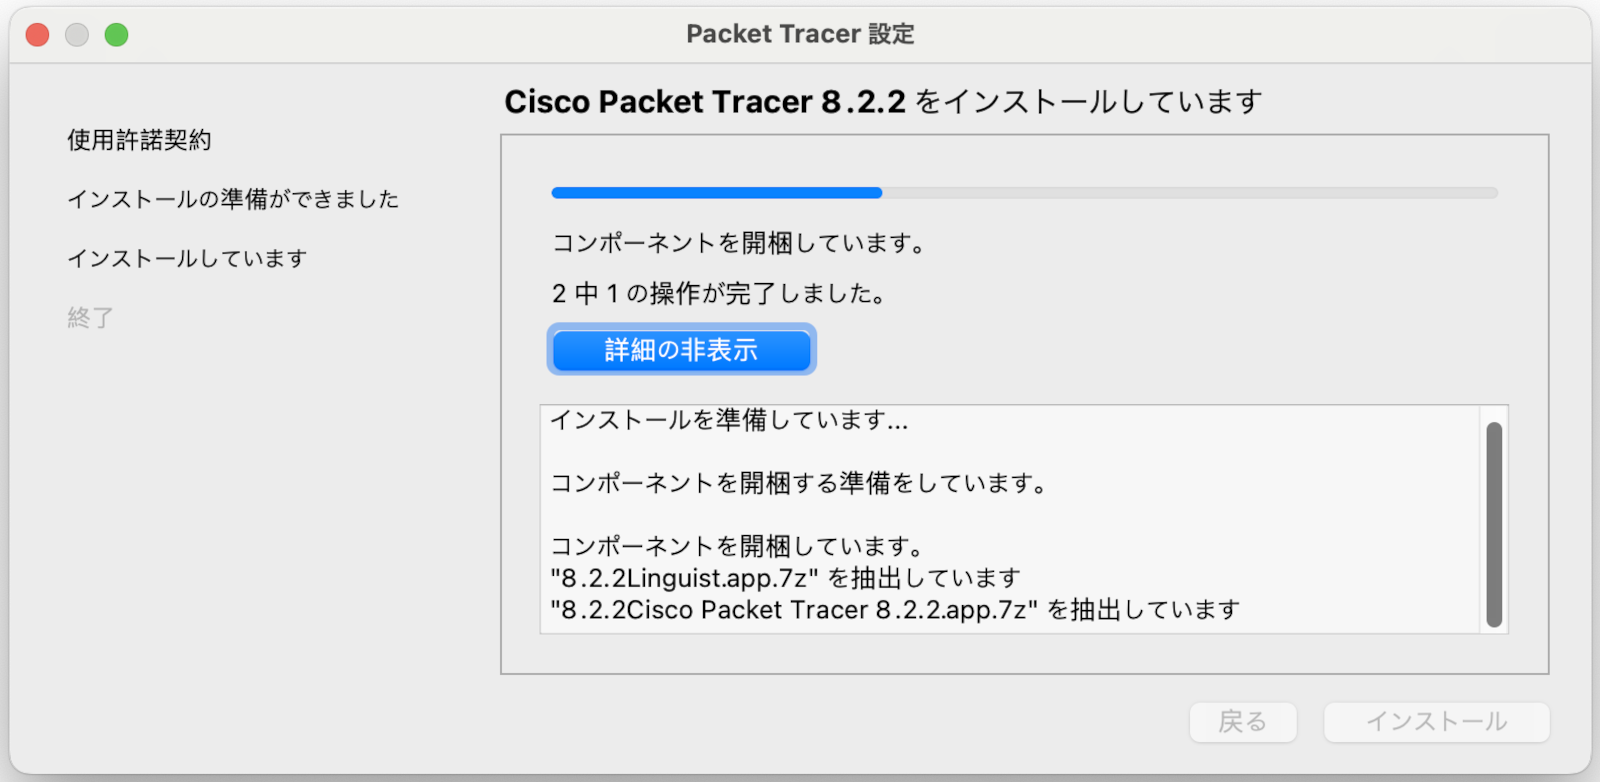
Task: Click the Cisco Packet Tracer 8.2.2 heading
Action: click(x=882, y=102)
